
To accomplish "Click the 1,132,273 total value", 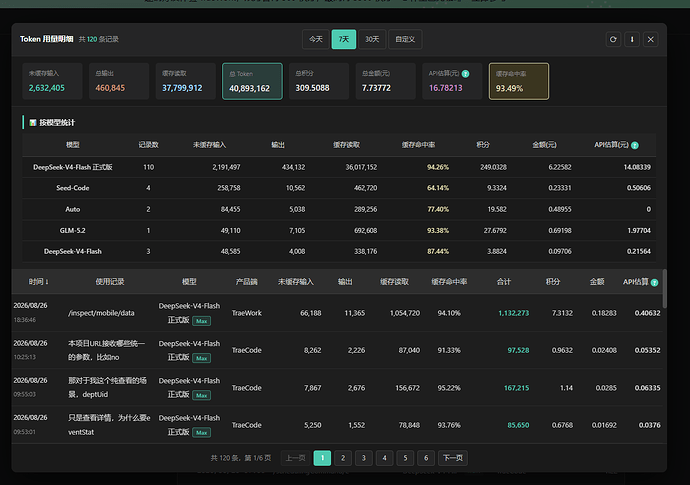I will click(514, 313).
